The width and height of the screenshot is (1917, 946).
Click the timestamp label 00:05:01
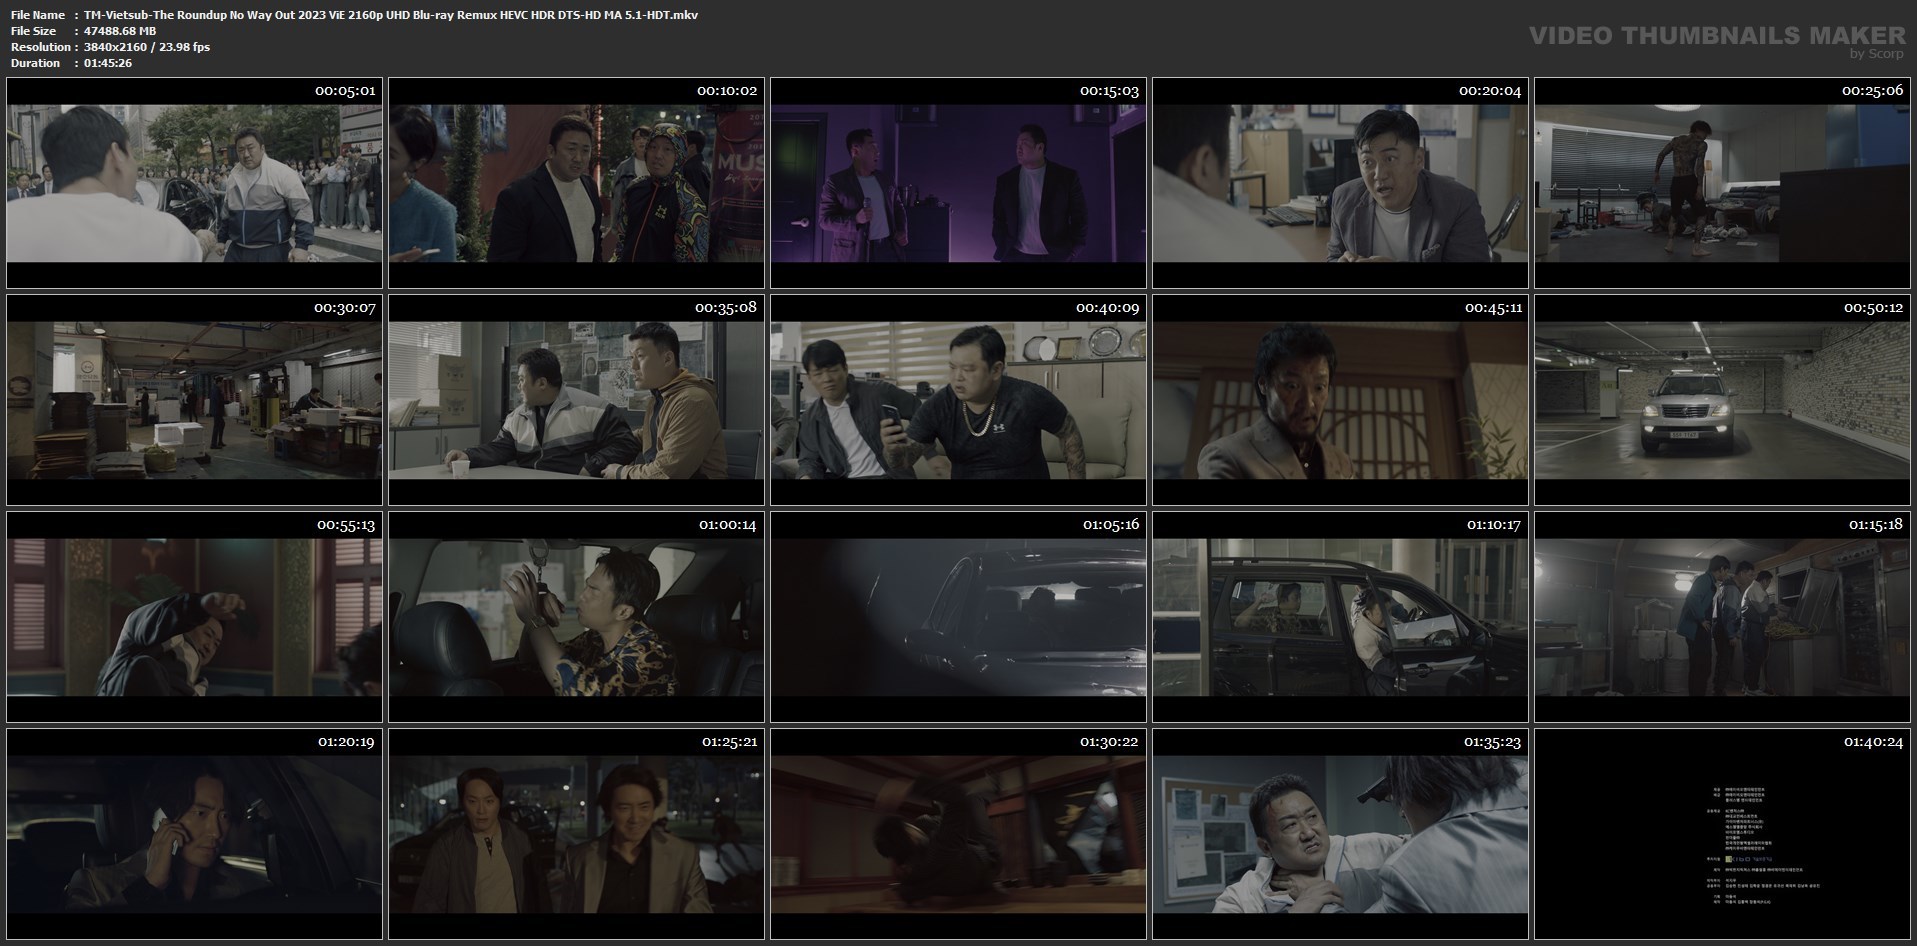coord(345,91)
